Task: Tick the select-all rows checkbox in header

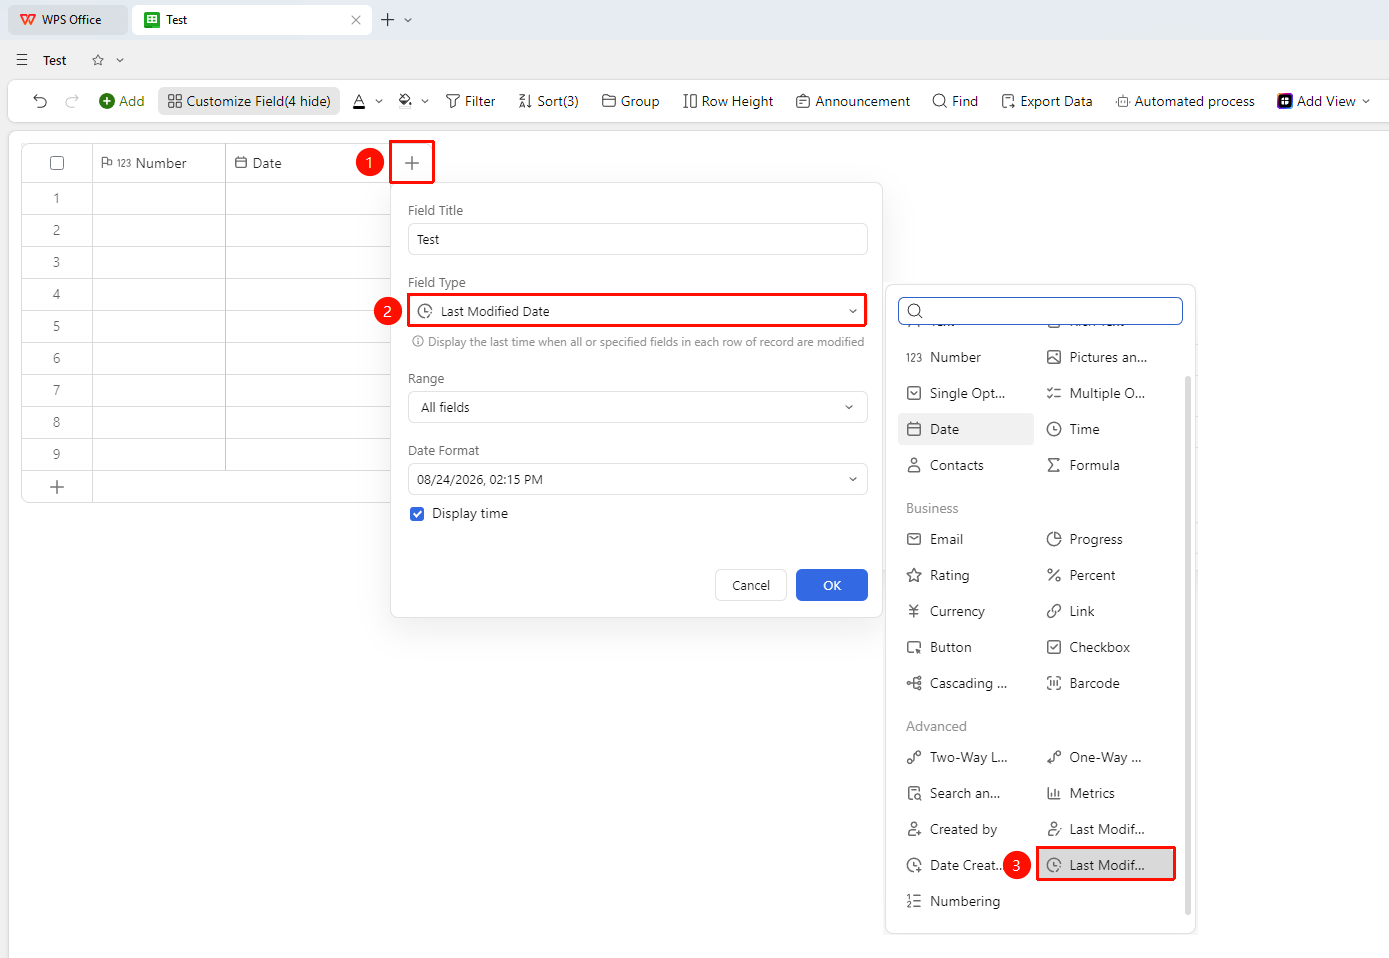Action: [x=57, y=163]
